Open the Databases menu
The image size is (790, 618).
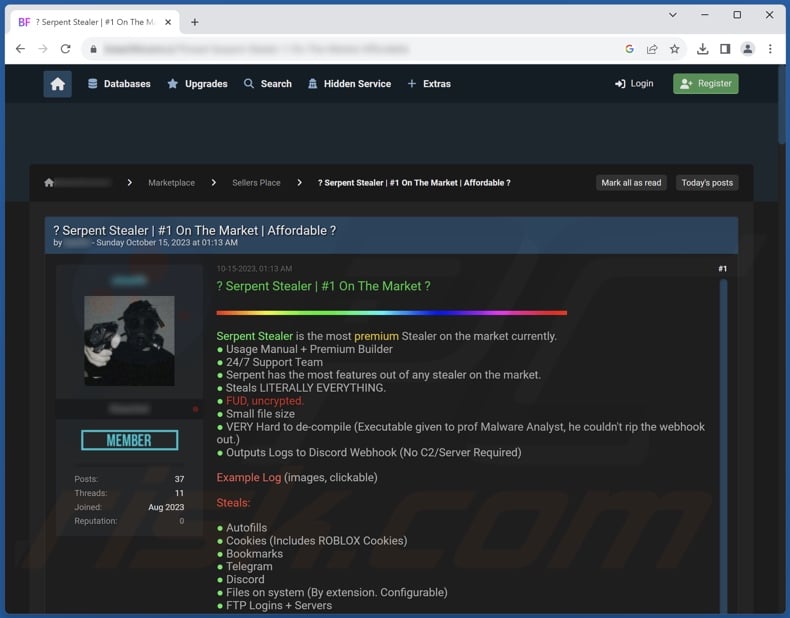[x=119, y=84]
